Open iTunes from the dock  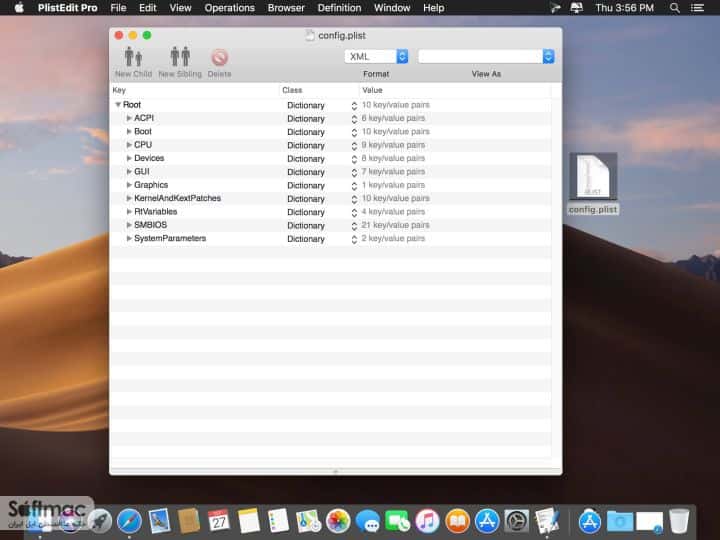427,521
